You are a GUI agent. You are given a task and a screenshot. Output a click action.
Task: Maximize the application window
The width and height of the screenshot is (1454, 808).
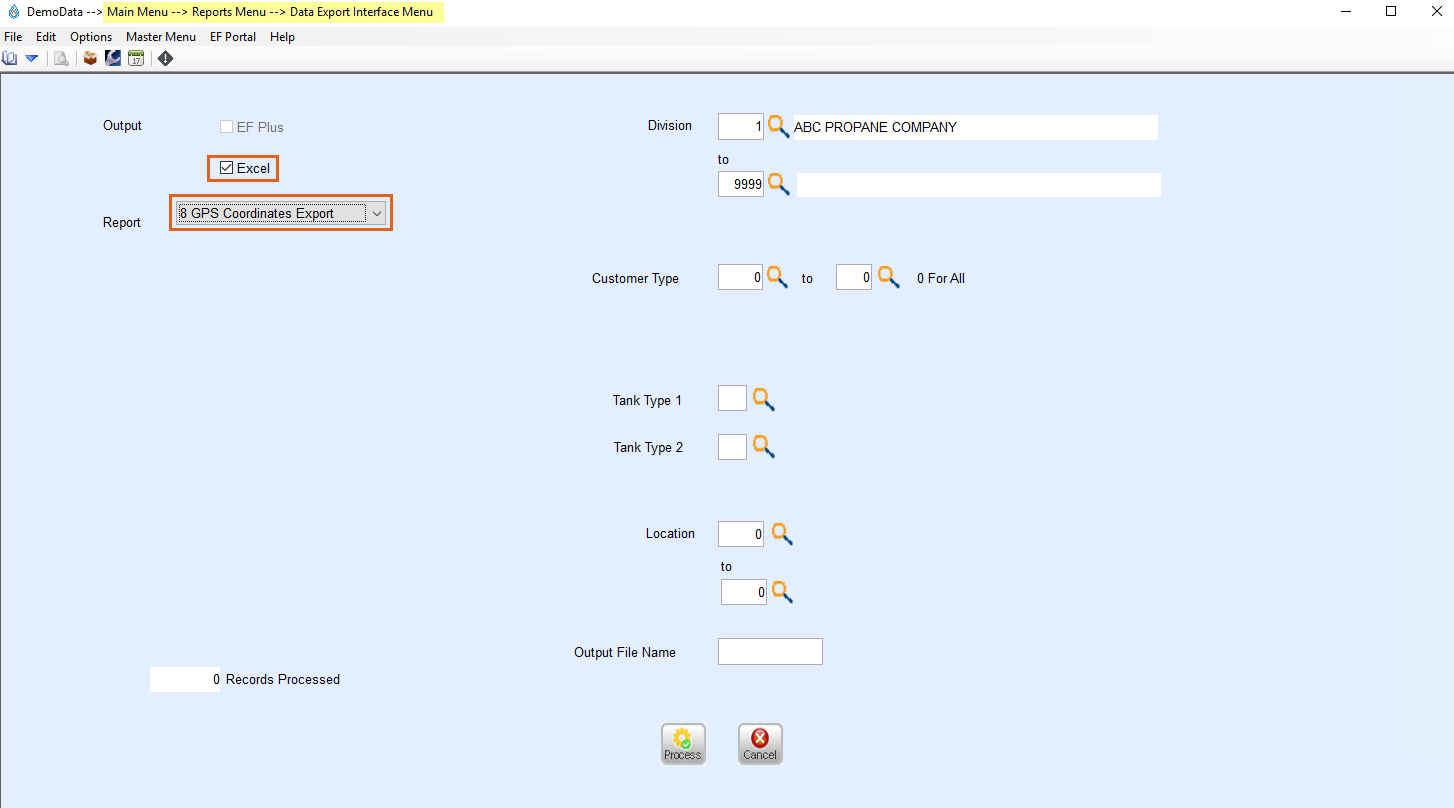point(1391,11)
